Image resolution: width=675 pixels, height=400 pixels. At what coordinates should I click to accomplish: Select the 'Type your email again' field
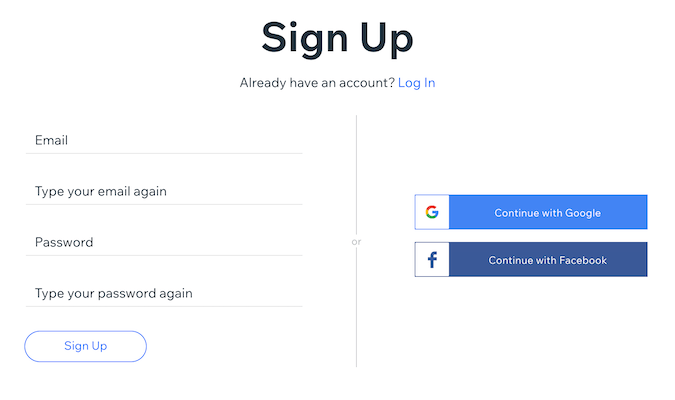[x=164, y=191]
